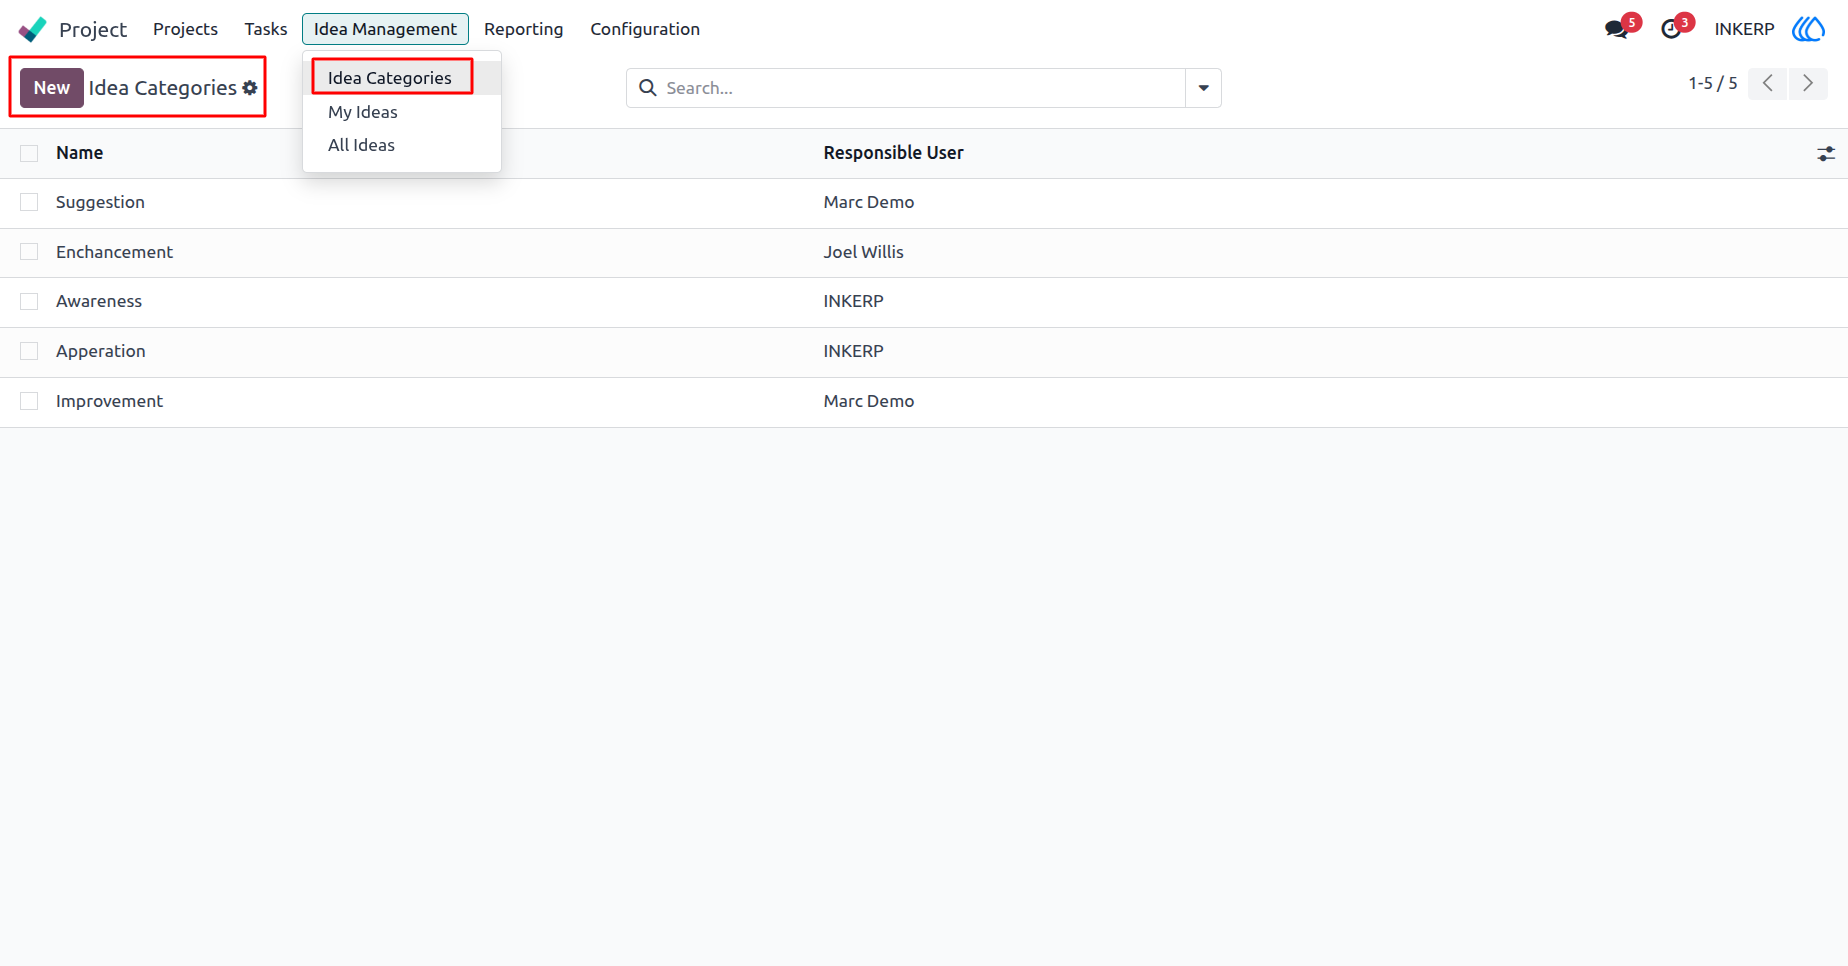This screenshot has height=966, width=1848.
Task: Tick the Improvement row checkbox
Action: coord(29,401)
